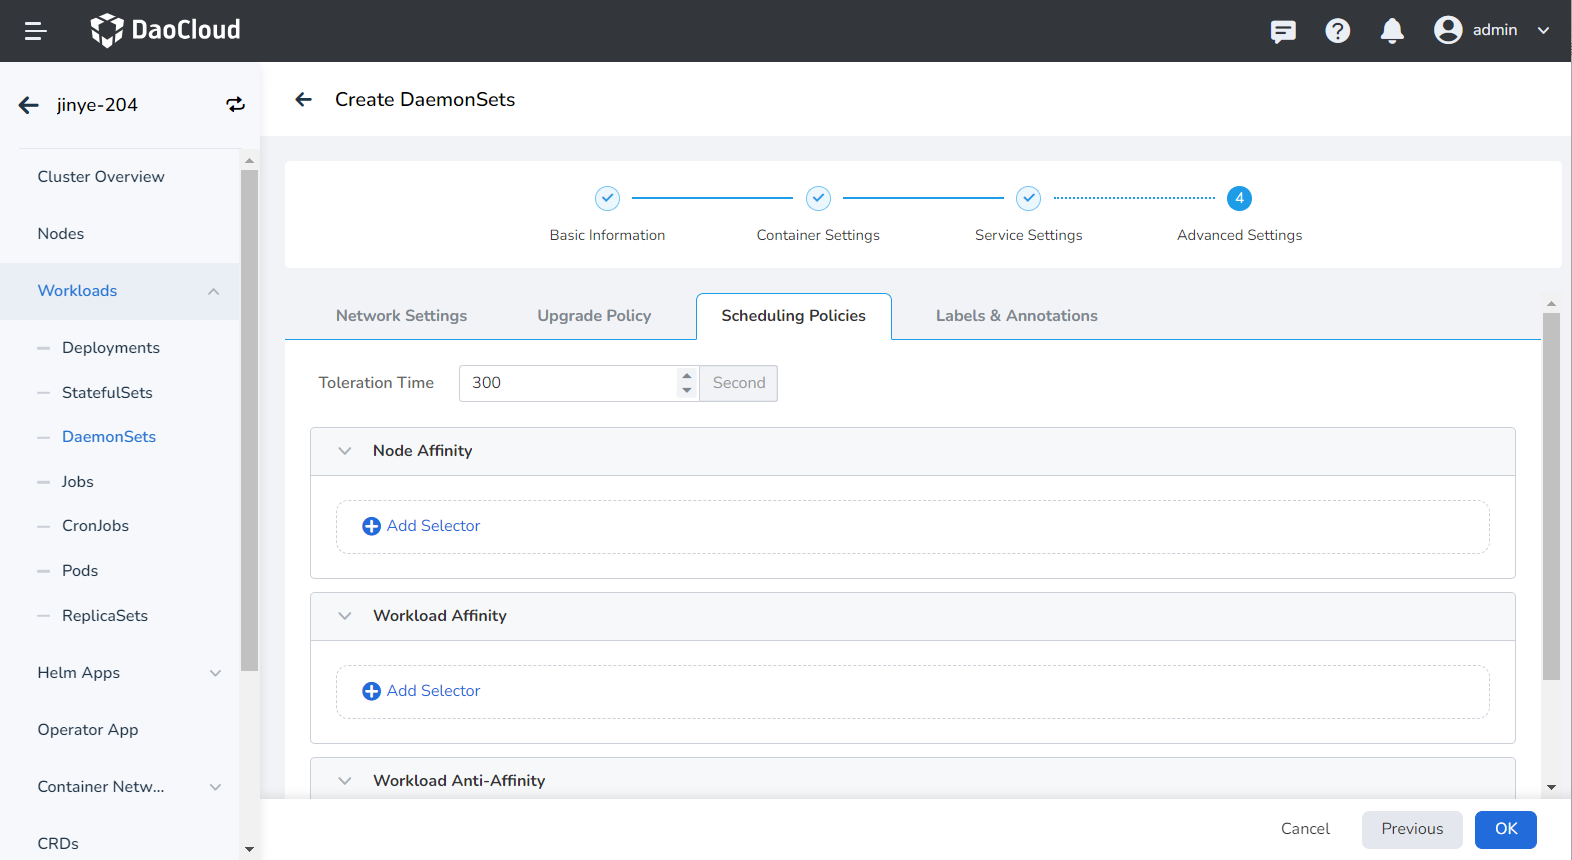The image size is (1572, 860).
Task: Switch to the Labels & Annotations tab
Action: 1016,316
